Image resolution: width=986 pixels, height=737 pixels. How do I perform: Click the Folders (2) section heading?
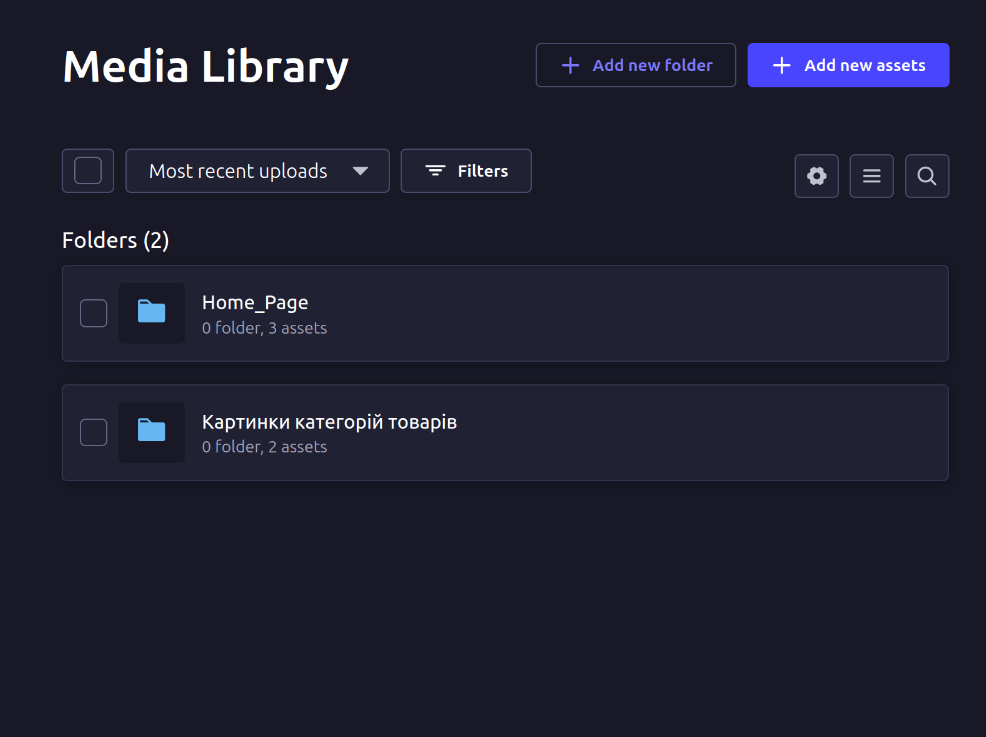[116, 240]
